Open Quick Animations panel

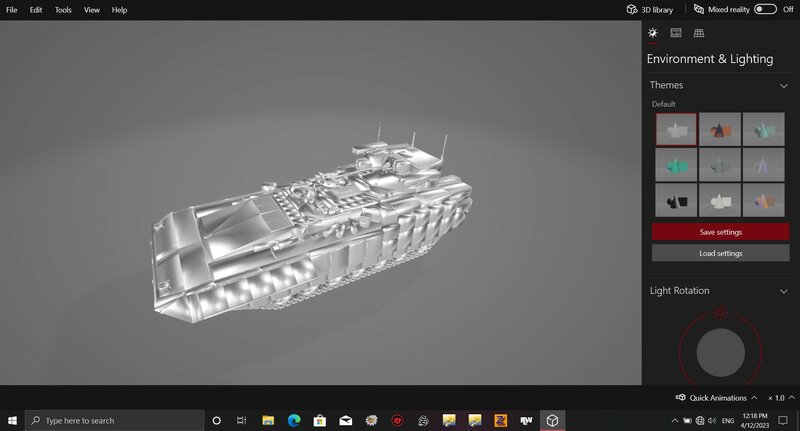click(x=718, y=398)
